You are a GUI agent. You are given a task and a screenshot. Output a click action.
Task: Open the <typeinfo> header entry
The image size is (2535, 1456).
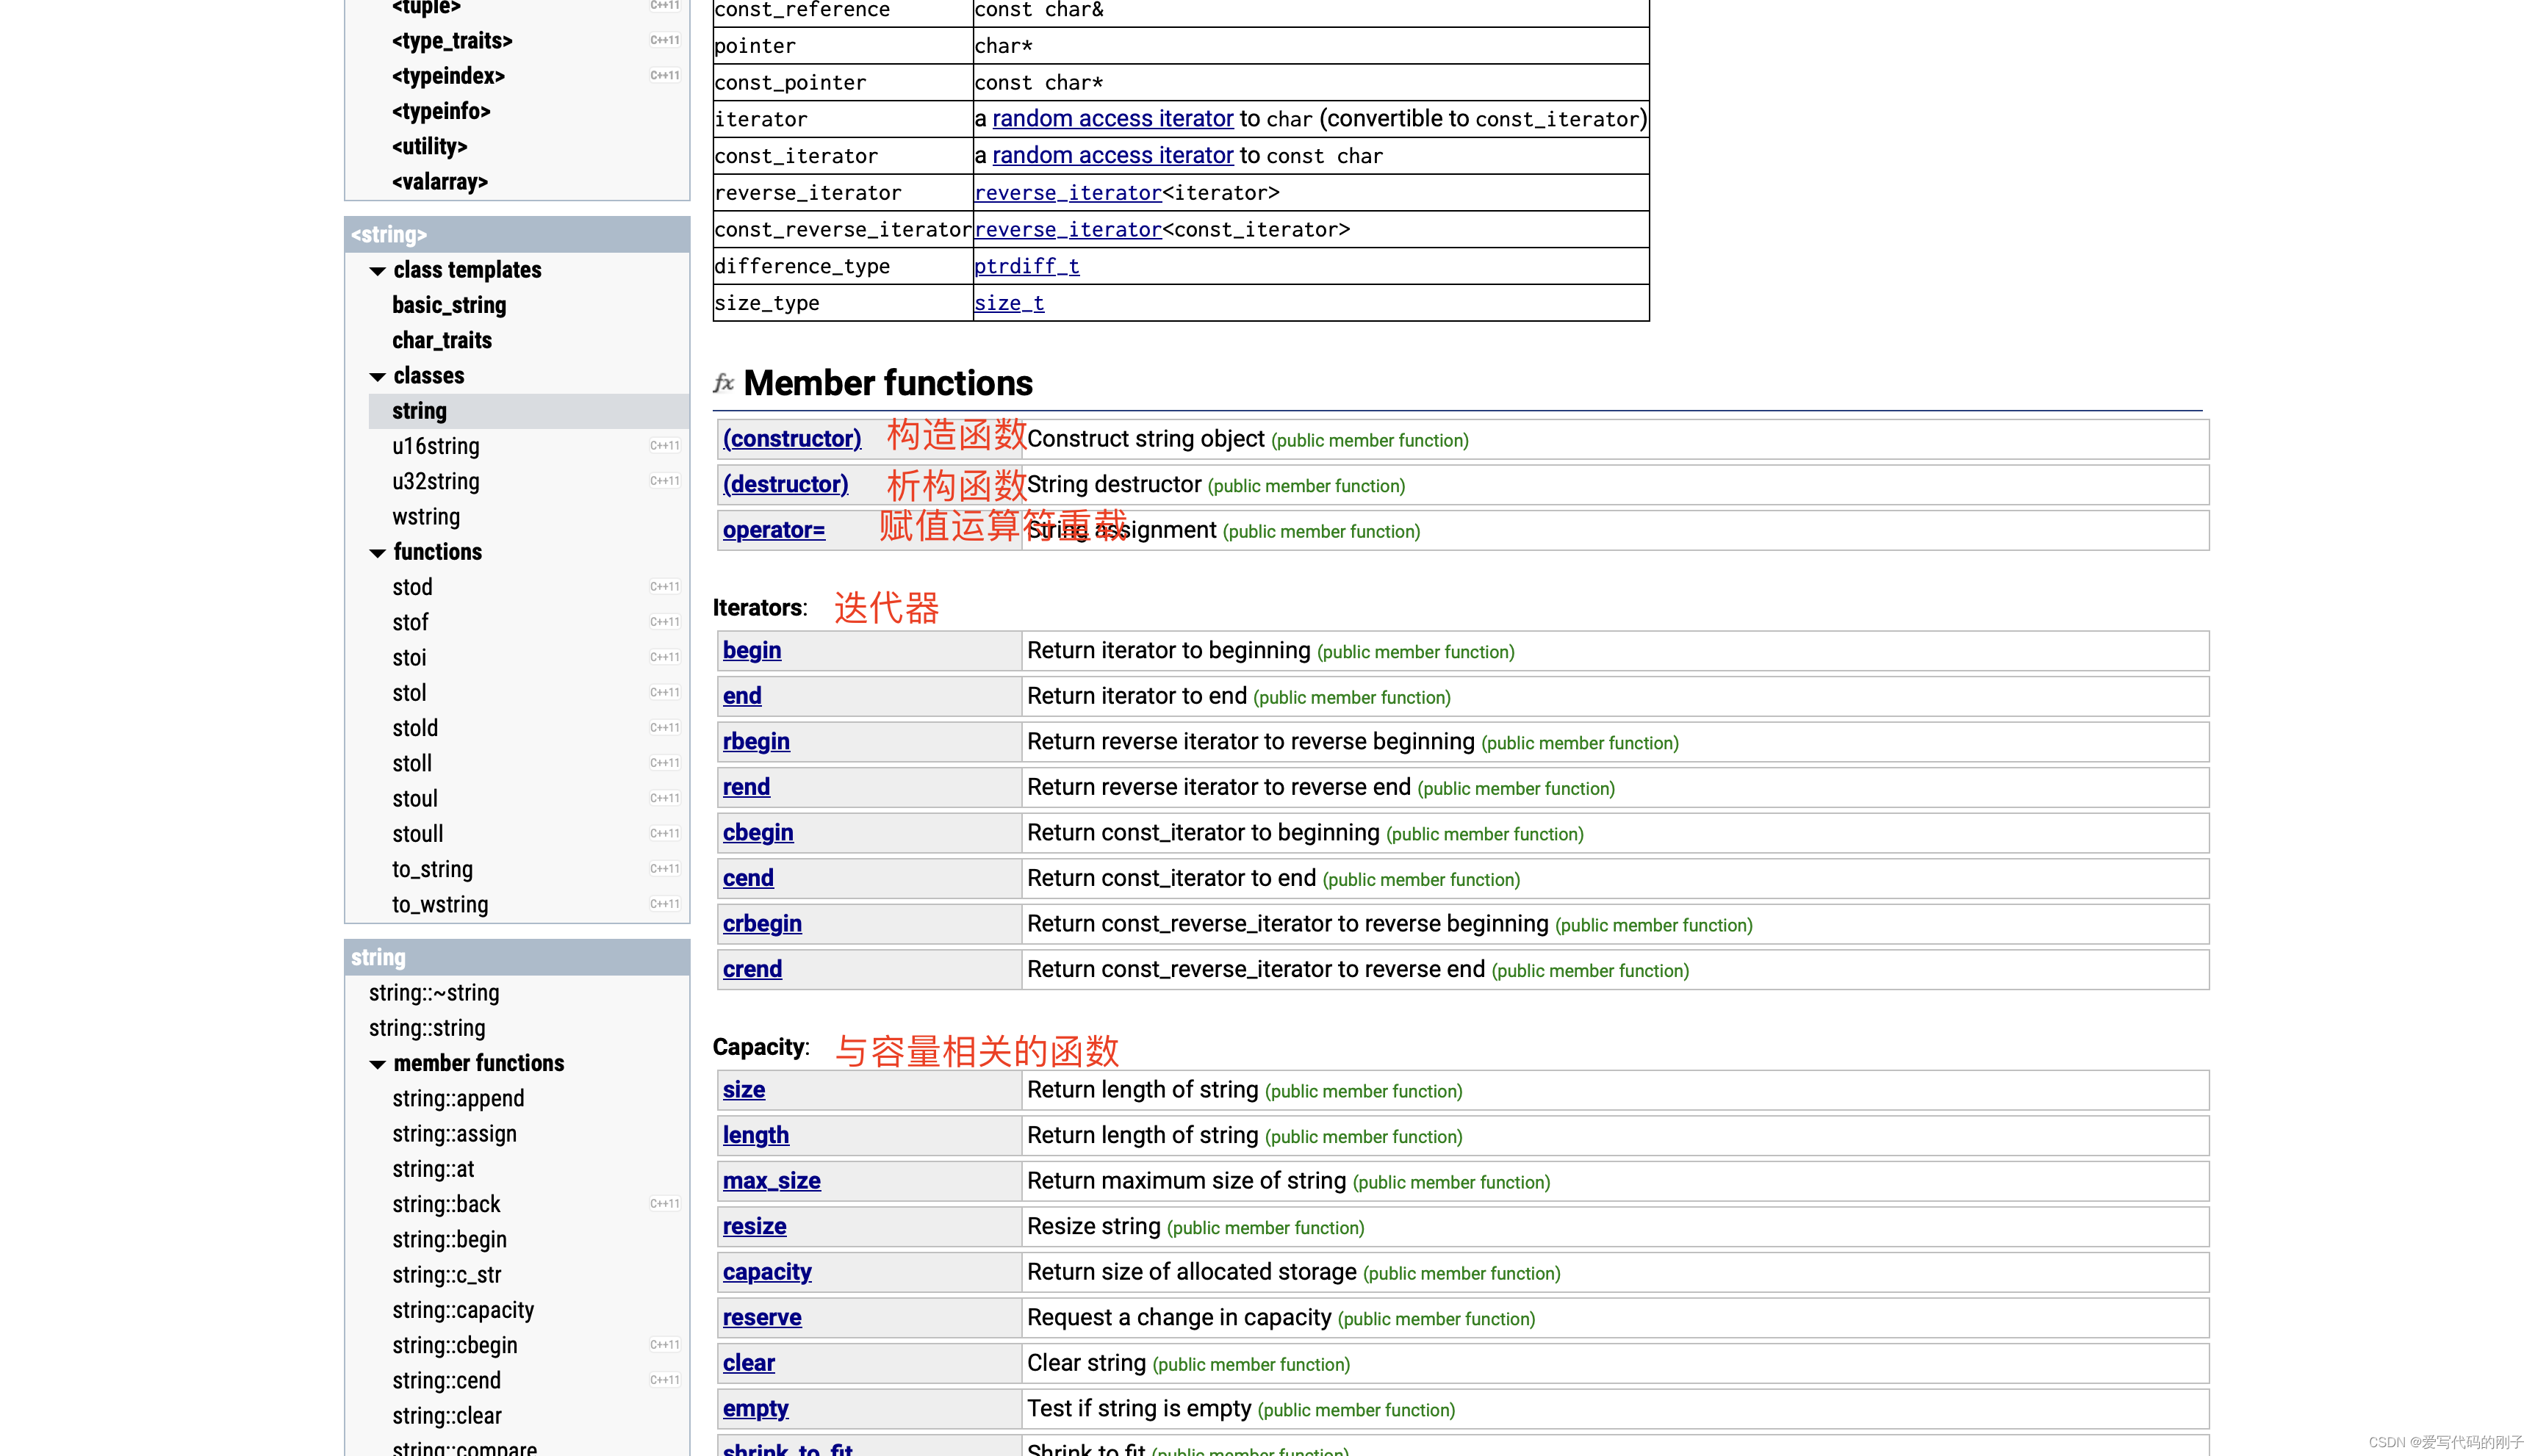point(441,111)
